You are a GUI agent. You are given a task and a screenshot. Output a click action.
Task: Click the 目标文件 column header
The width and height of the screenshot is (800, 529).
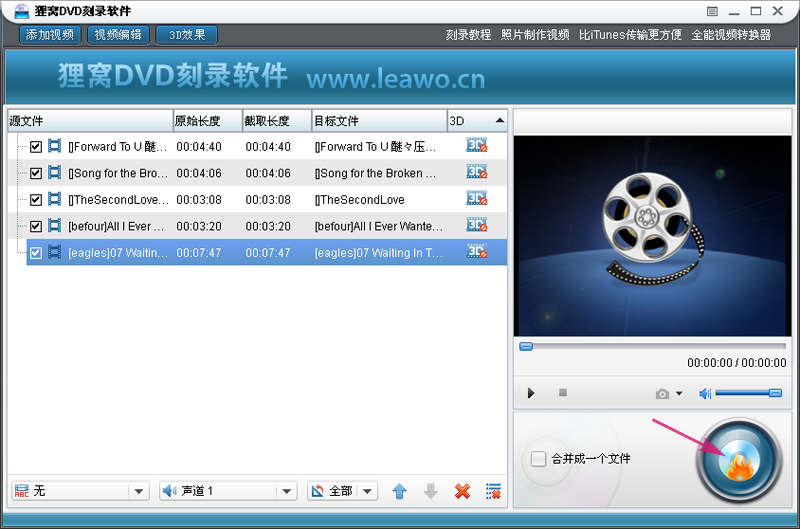(x=380, y=121)
